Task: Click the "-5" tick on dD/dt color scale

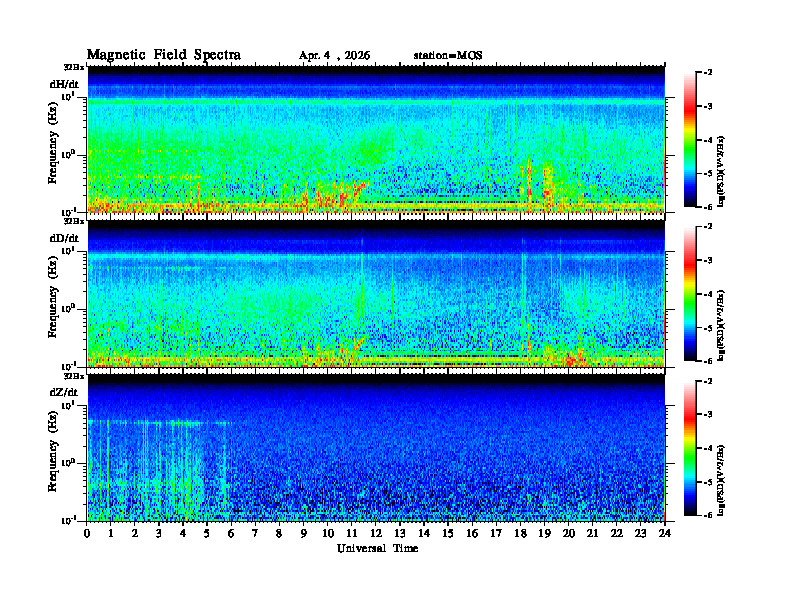Action: click(x=708, y=328)
